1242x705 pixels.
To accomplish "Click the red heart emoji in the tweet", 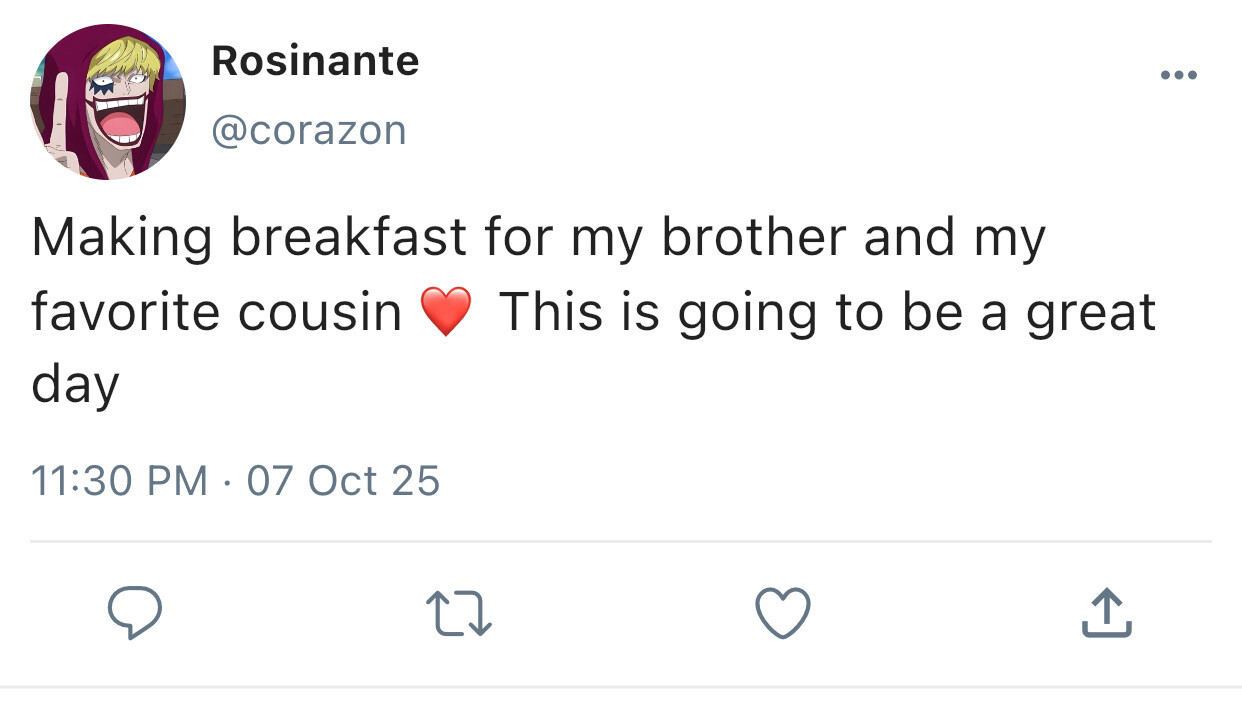I will pyautogui.click(x=446, y=313).
